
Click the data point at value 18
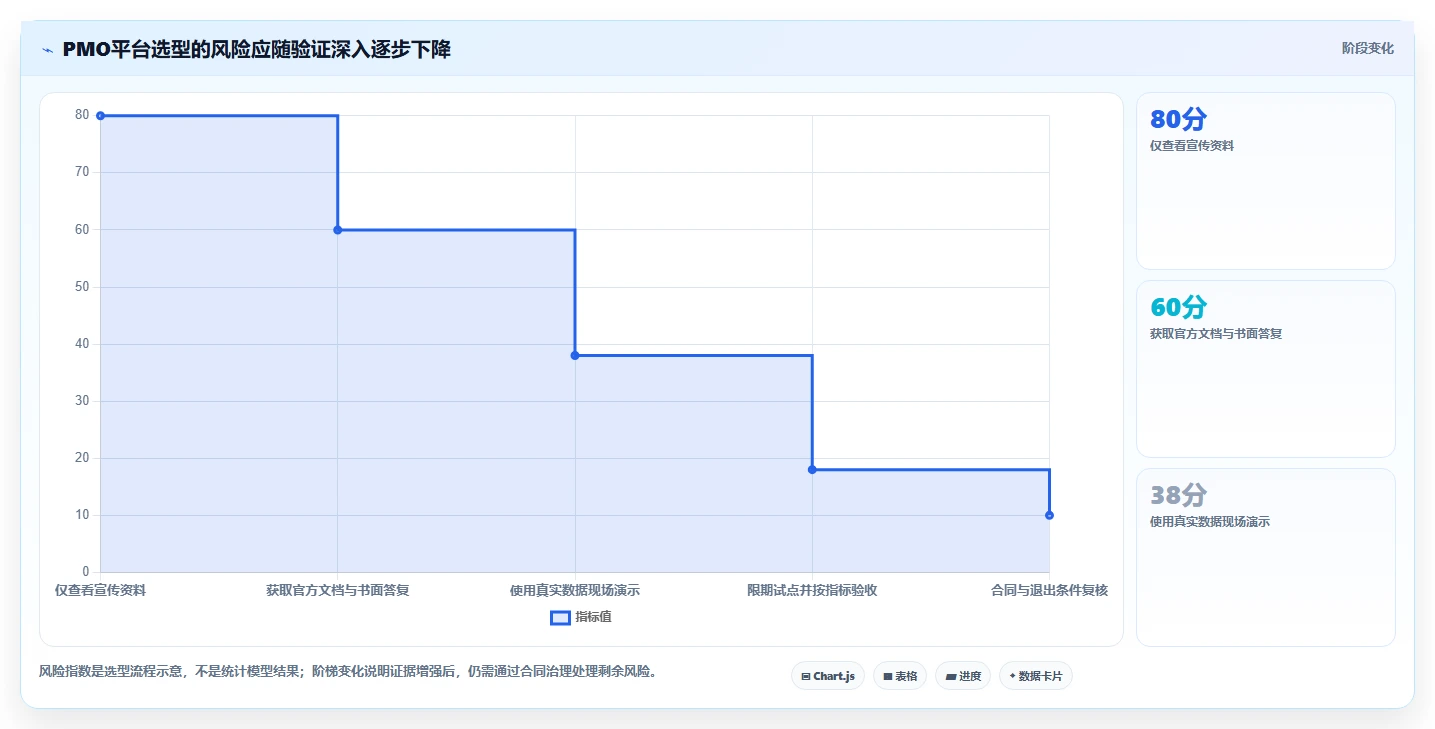(812, 469)
